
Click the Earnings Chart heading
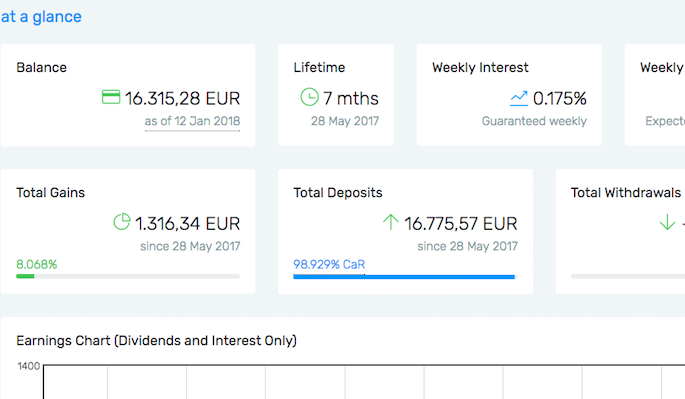(156, 341)
